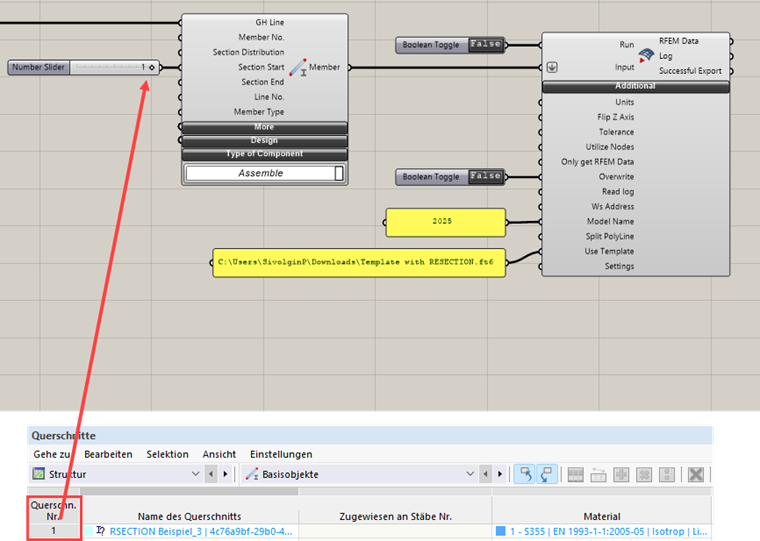Click the Run Boolean Toggle label
760x541 pixels.
431,45
